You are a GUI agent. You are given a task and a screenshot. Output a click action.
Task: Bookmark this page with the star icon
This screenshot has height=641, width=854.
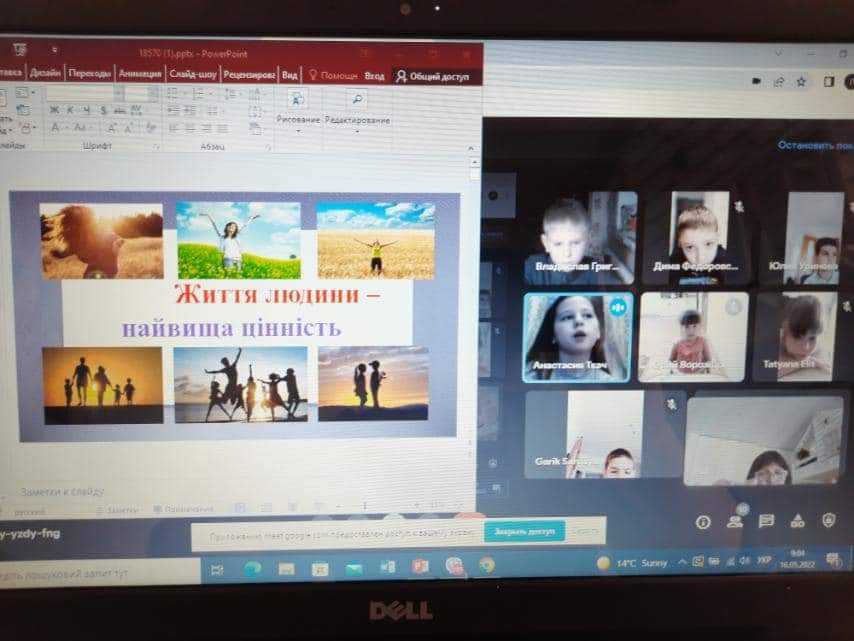[x=801, y=82]
